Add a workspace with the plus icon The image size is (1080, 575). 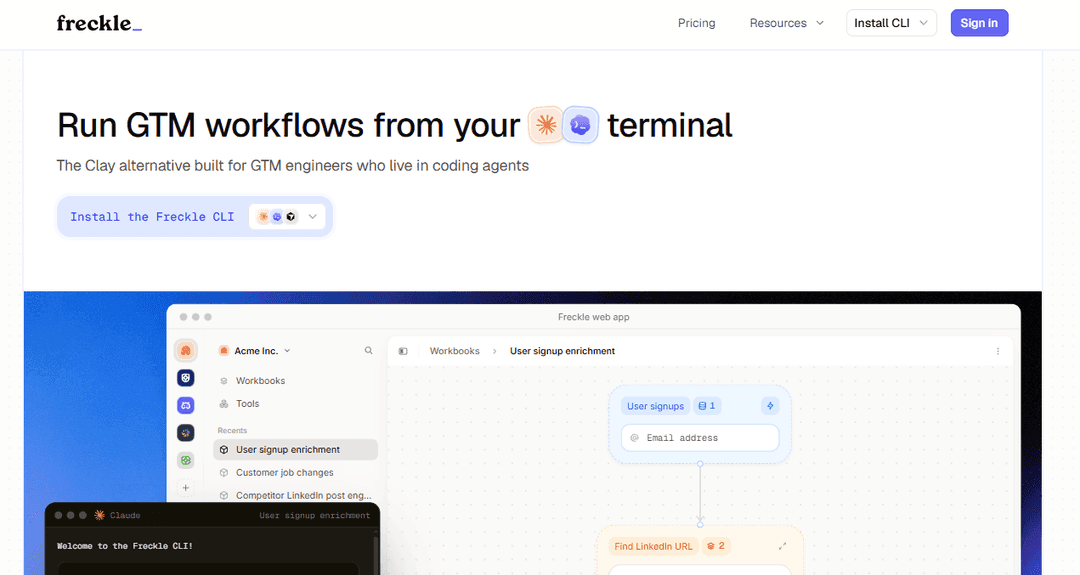[185, 488]
